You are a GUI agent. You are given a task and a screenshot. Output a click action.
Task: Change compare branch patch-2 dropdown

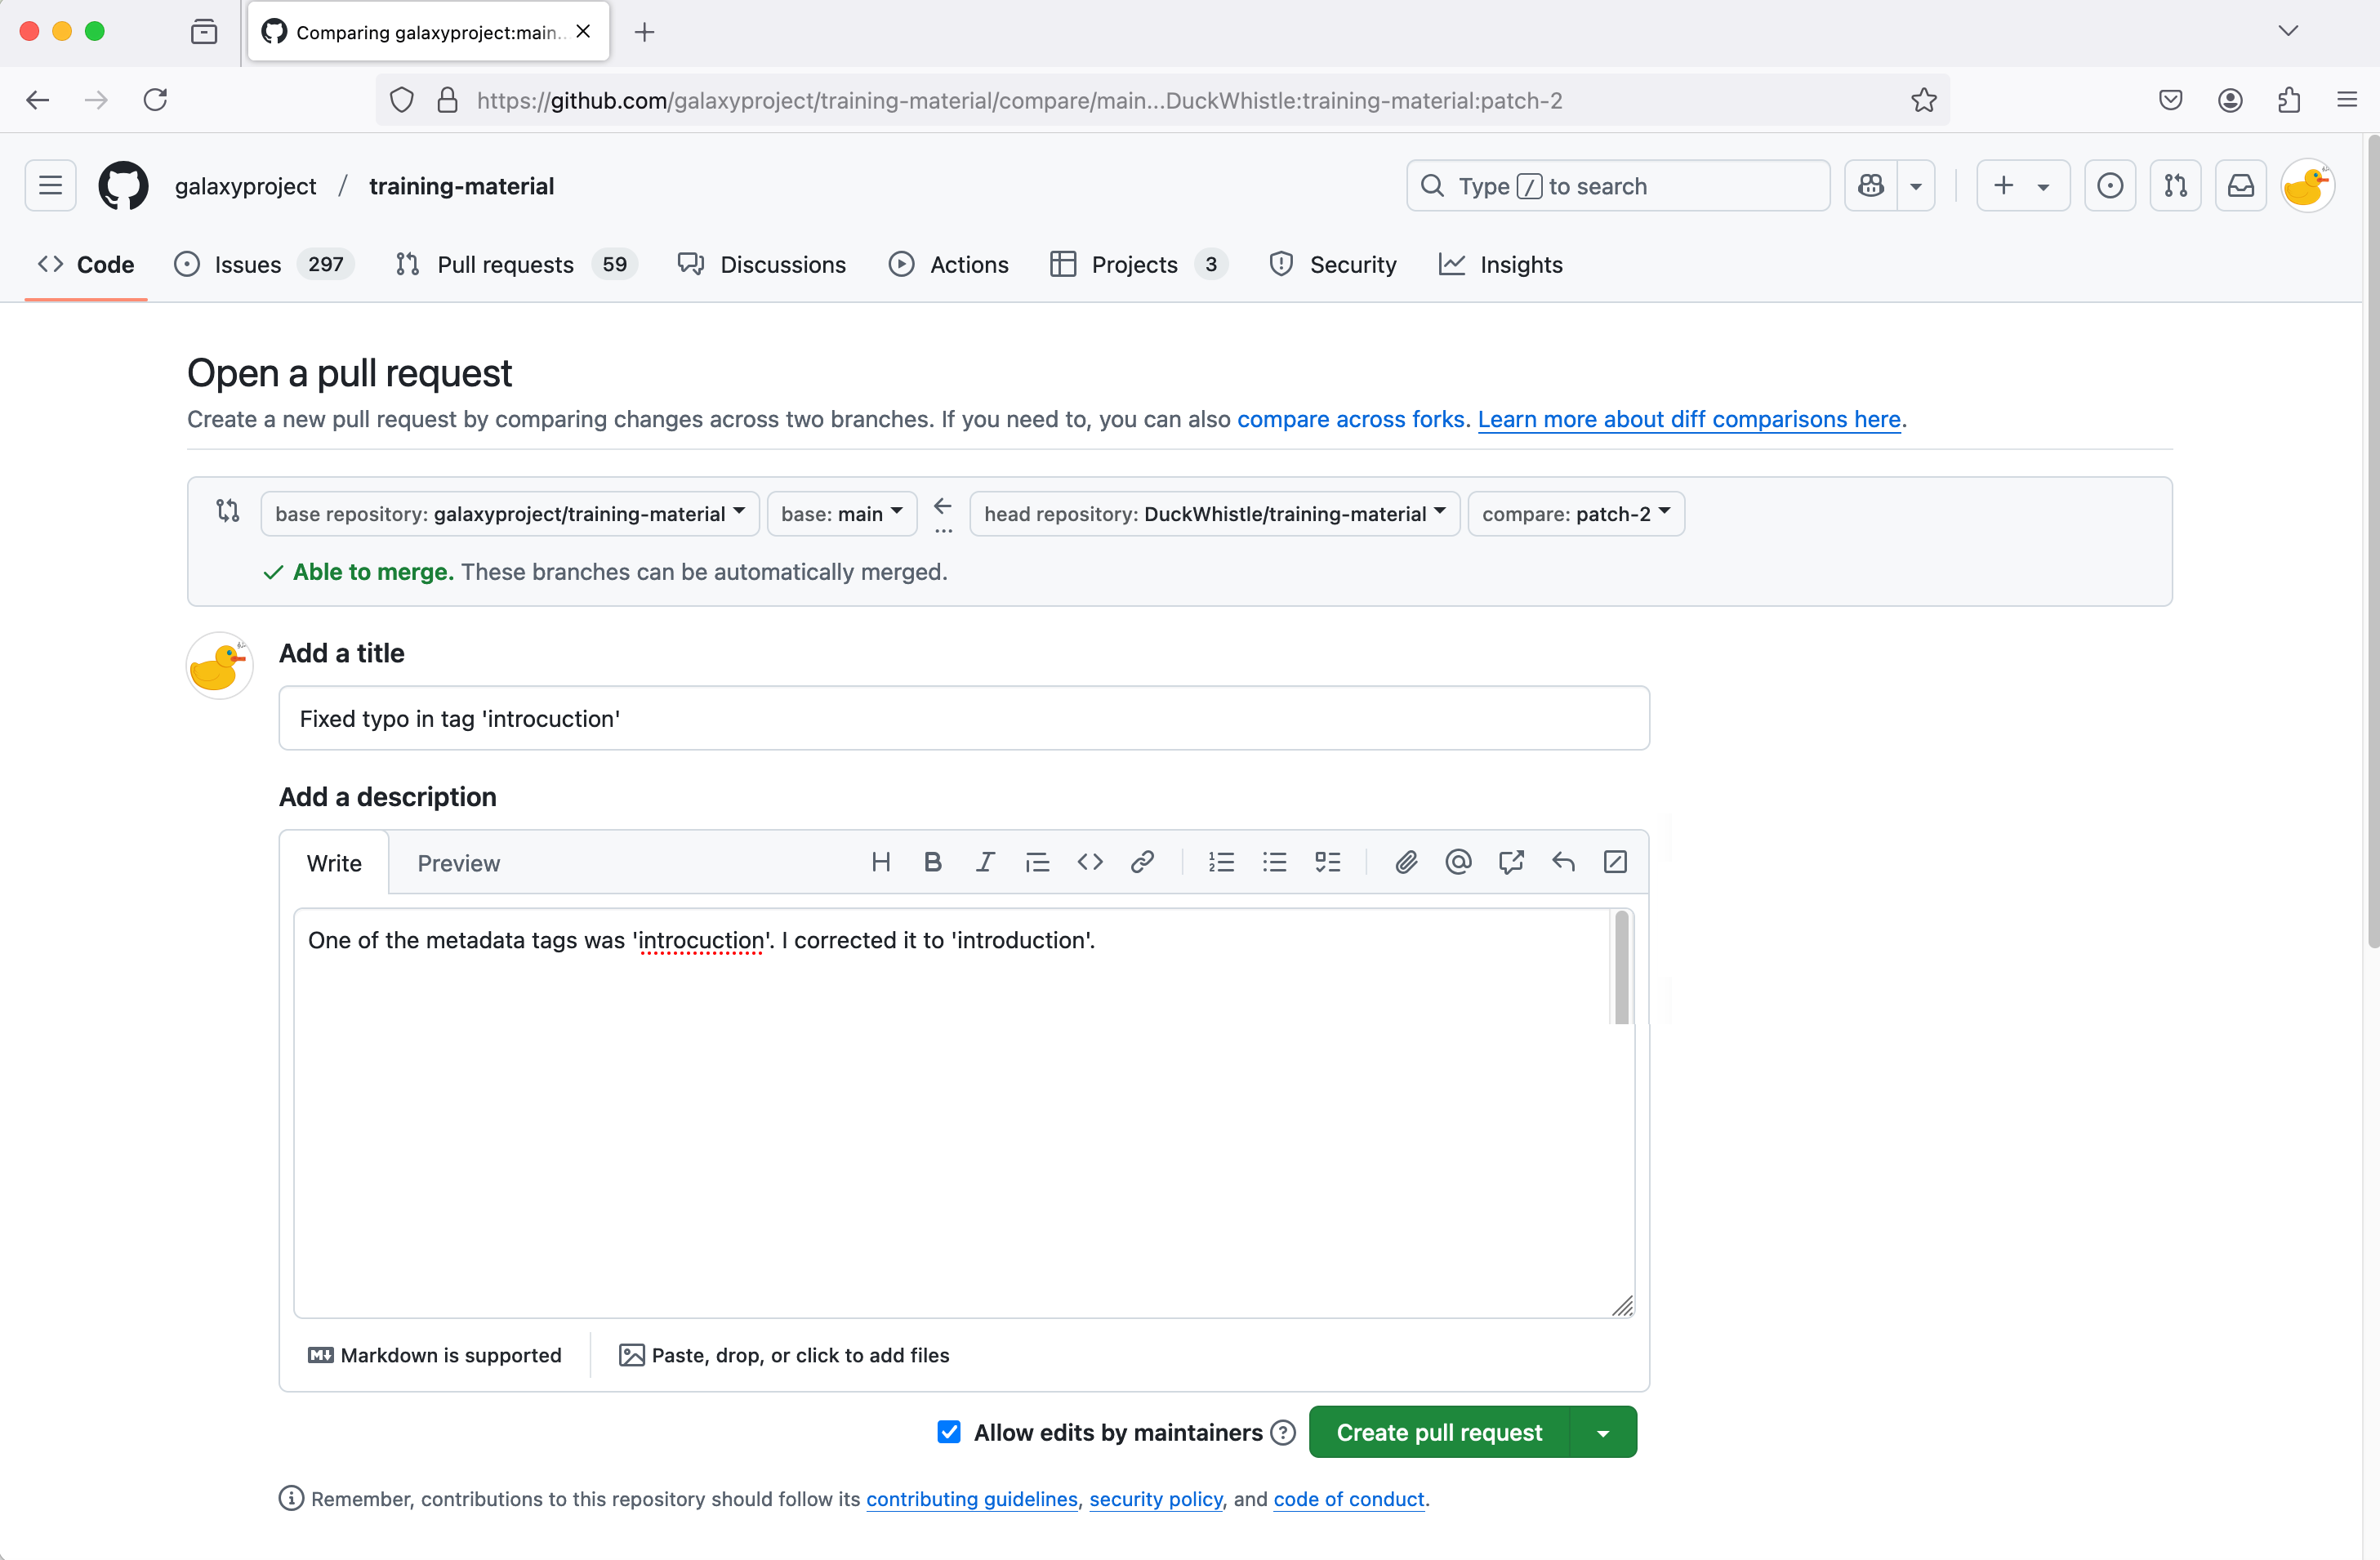coord(1576,514)
